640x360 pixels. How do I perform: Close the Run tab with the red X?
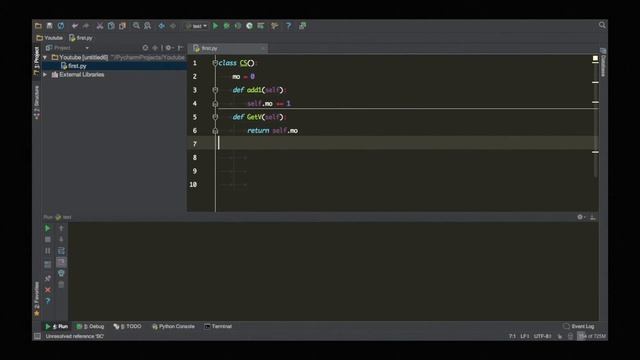(x=48, y=290)
